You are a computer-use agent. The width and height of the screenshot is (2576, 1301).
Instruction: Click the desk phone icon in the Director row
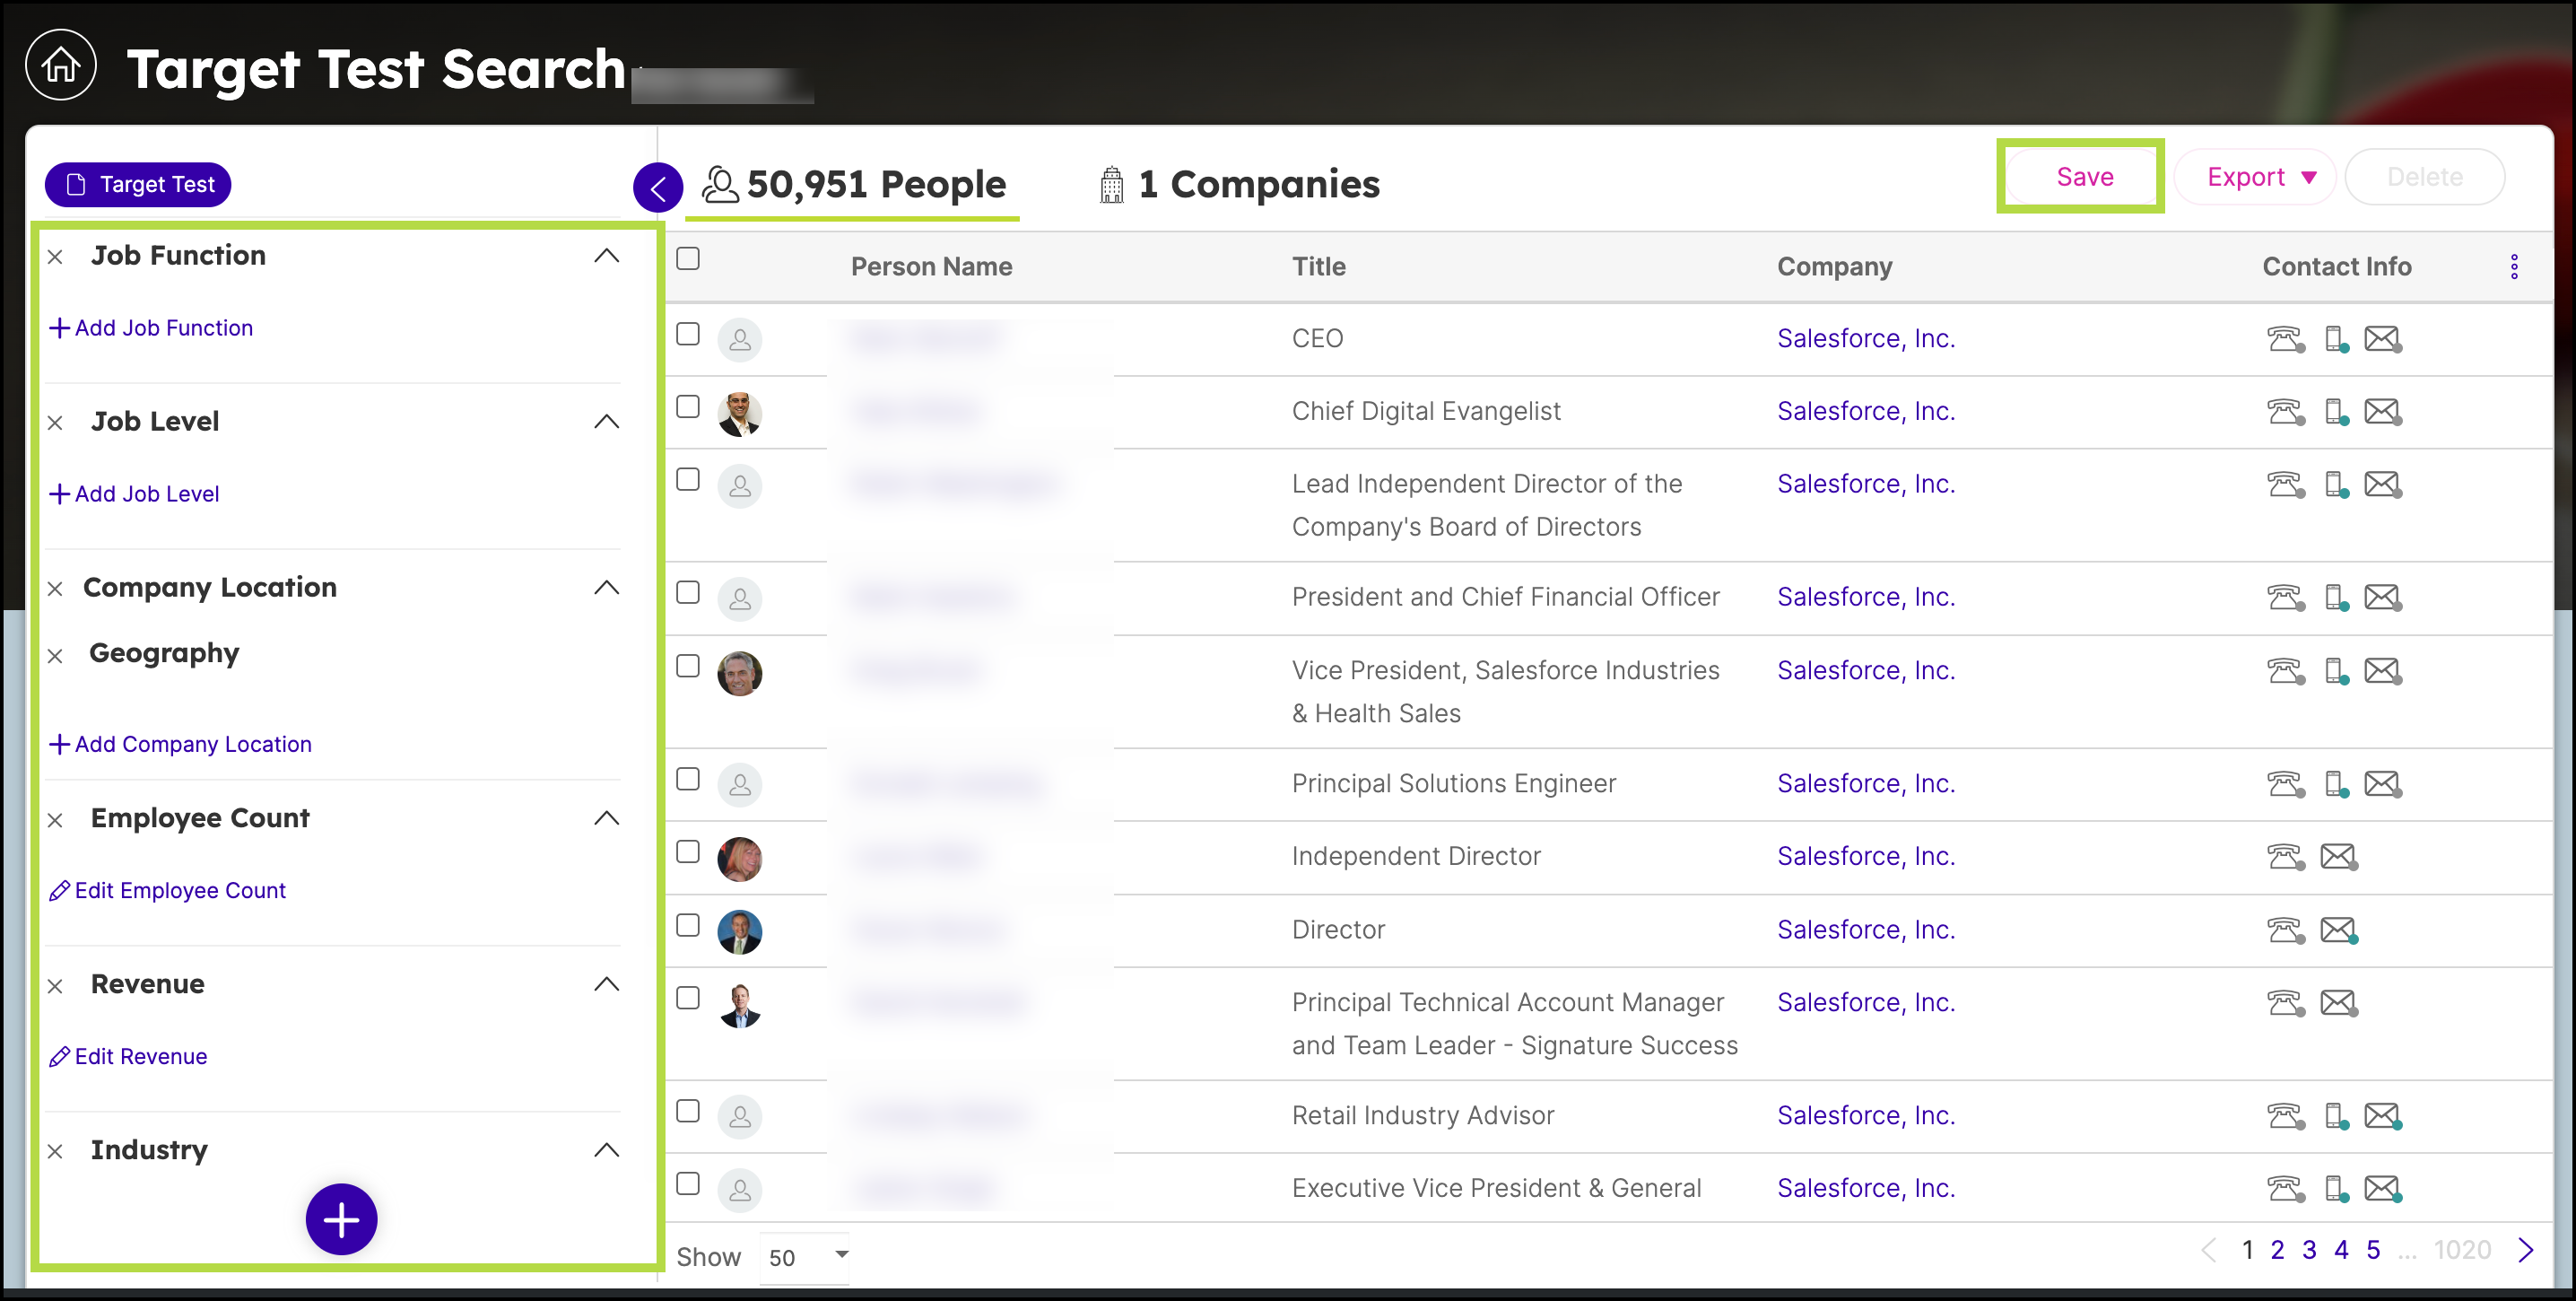(2285, 930)
